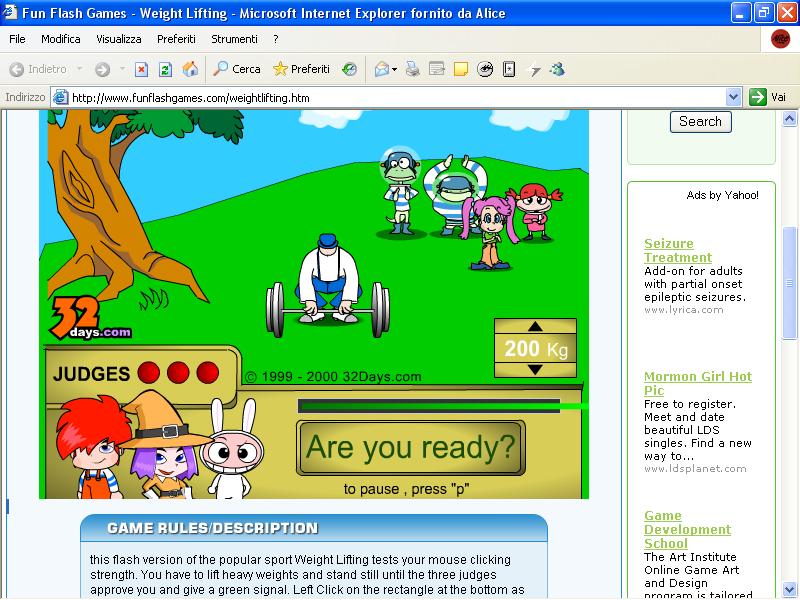The image size is (800, 600).
Task: Open the address bar URL dropdown
Action: click(x=734, y=97)
